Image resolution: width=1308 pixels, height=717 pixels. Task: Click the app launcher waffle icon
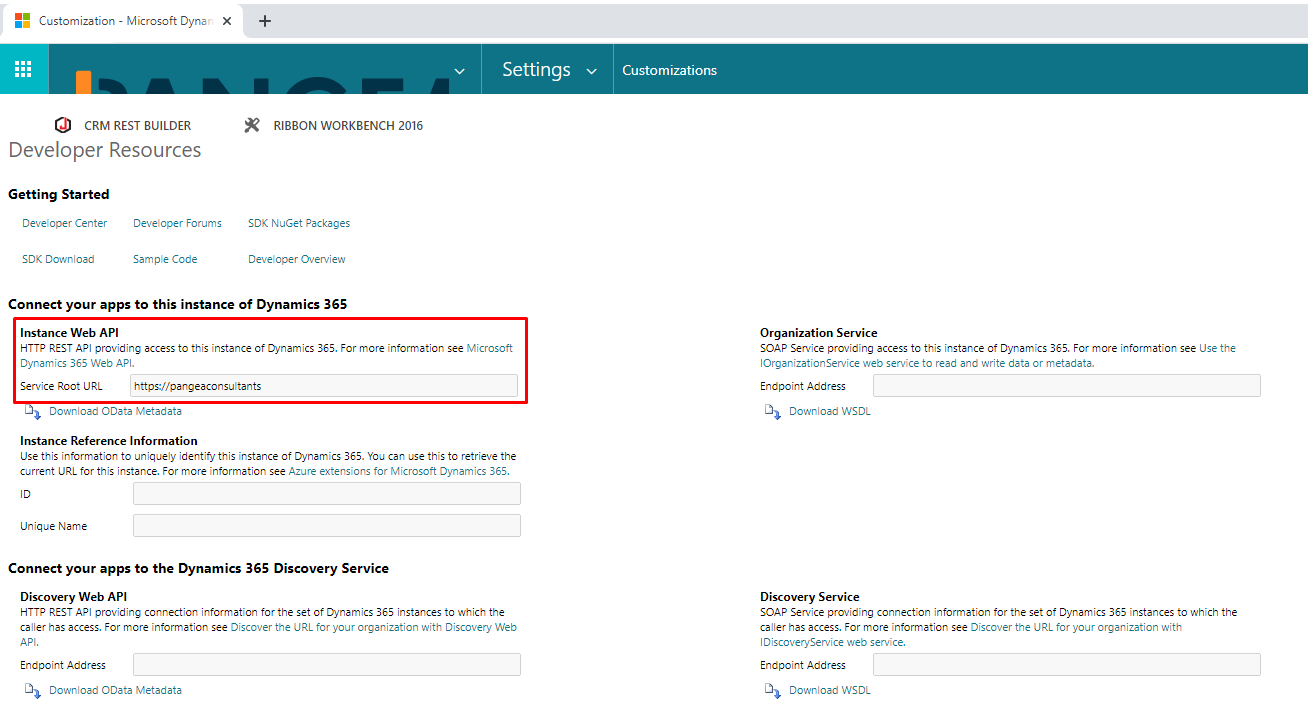pos(22,69)
